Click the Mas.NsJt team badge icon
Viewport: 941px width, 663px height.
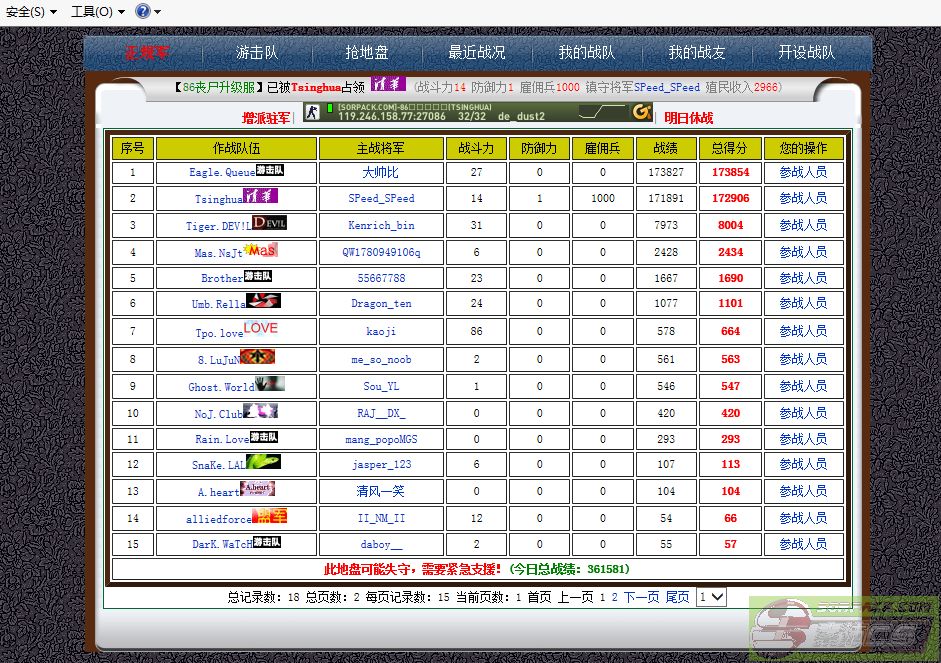260,250
